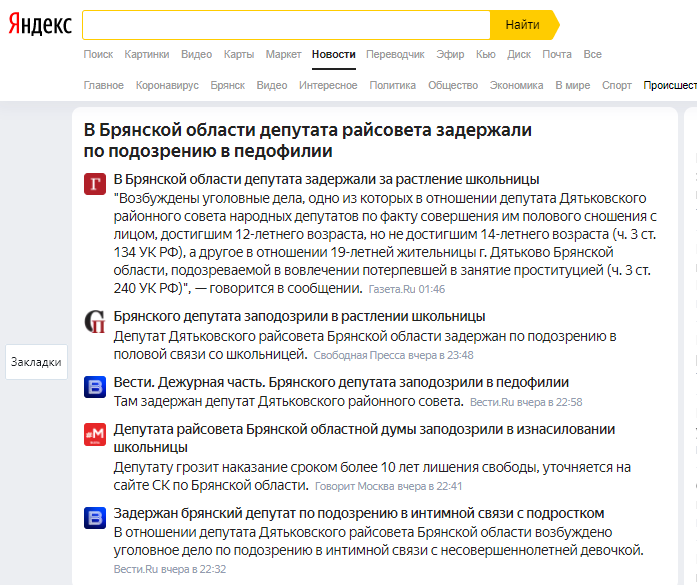697x585 pixels.
Task: Select the Общество news category
Action: (453, 85)
